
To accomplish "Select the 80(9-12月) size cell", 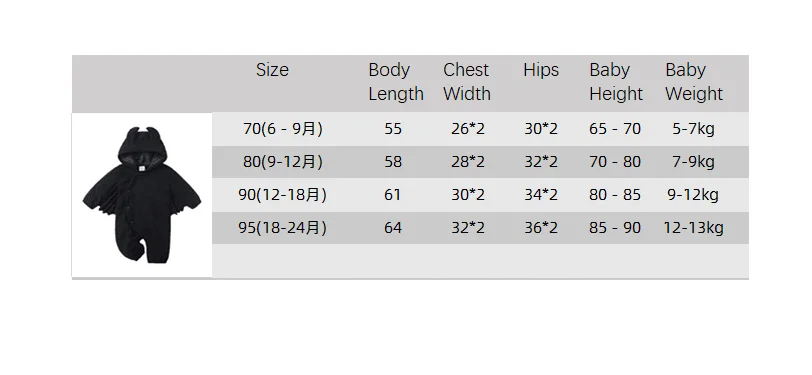I will pyautogui.click(x=283, y=162).
